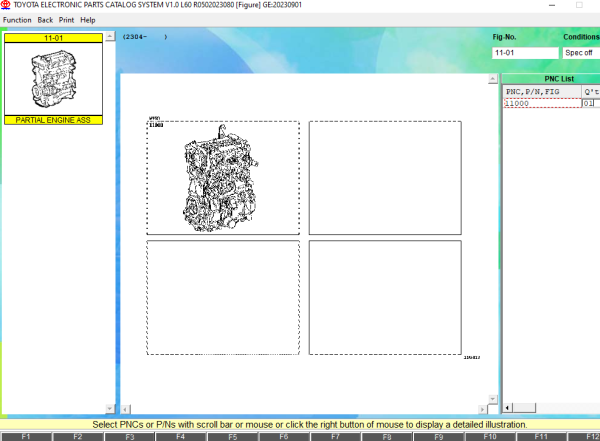Click the Spec off conditions field

pyautogui.click(x=581, y=53)
